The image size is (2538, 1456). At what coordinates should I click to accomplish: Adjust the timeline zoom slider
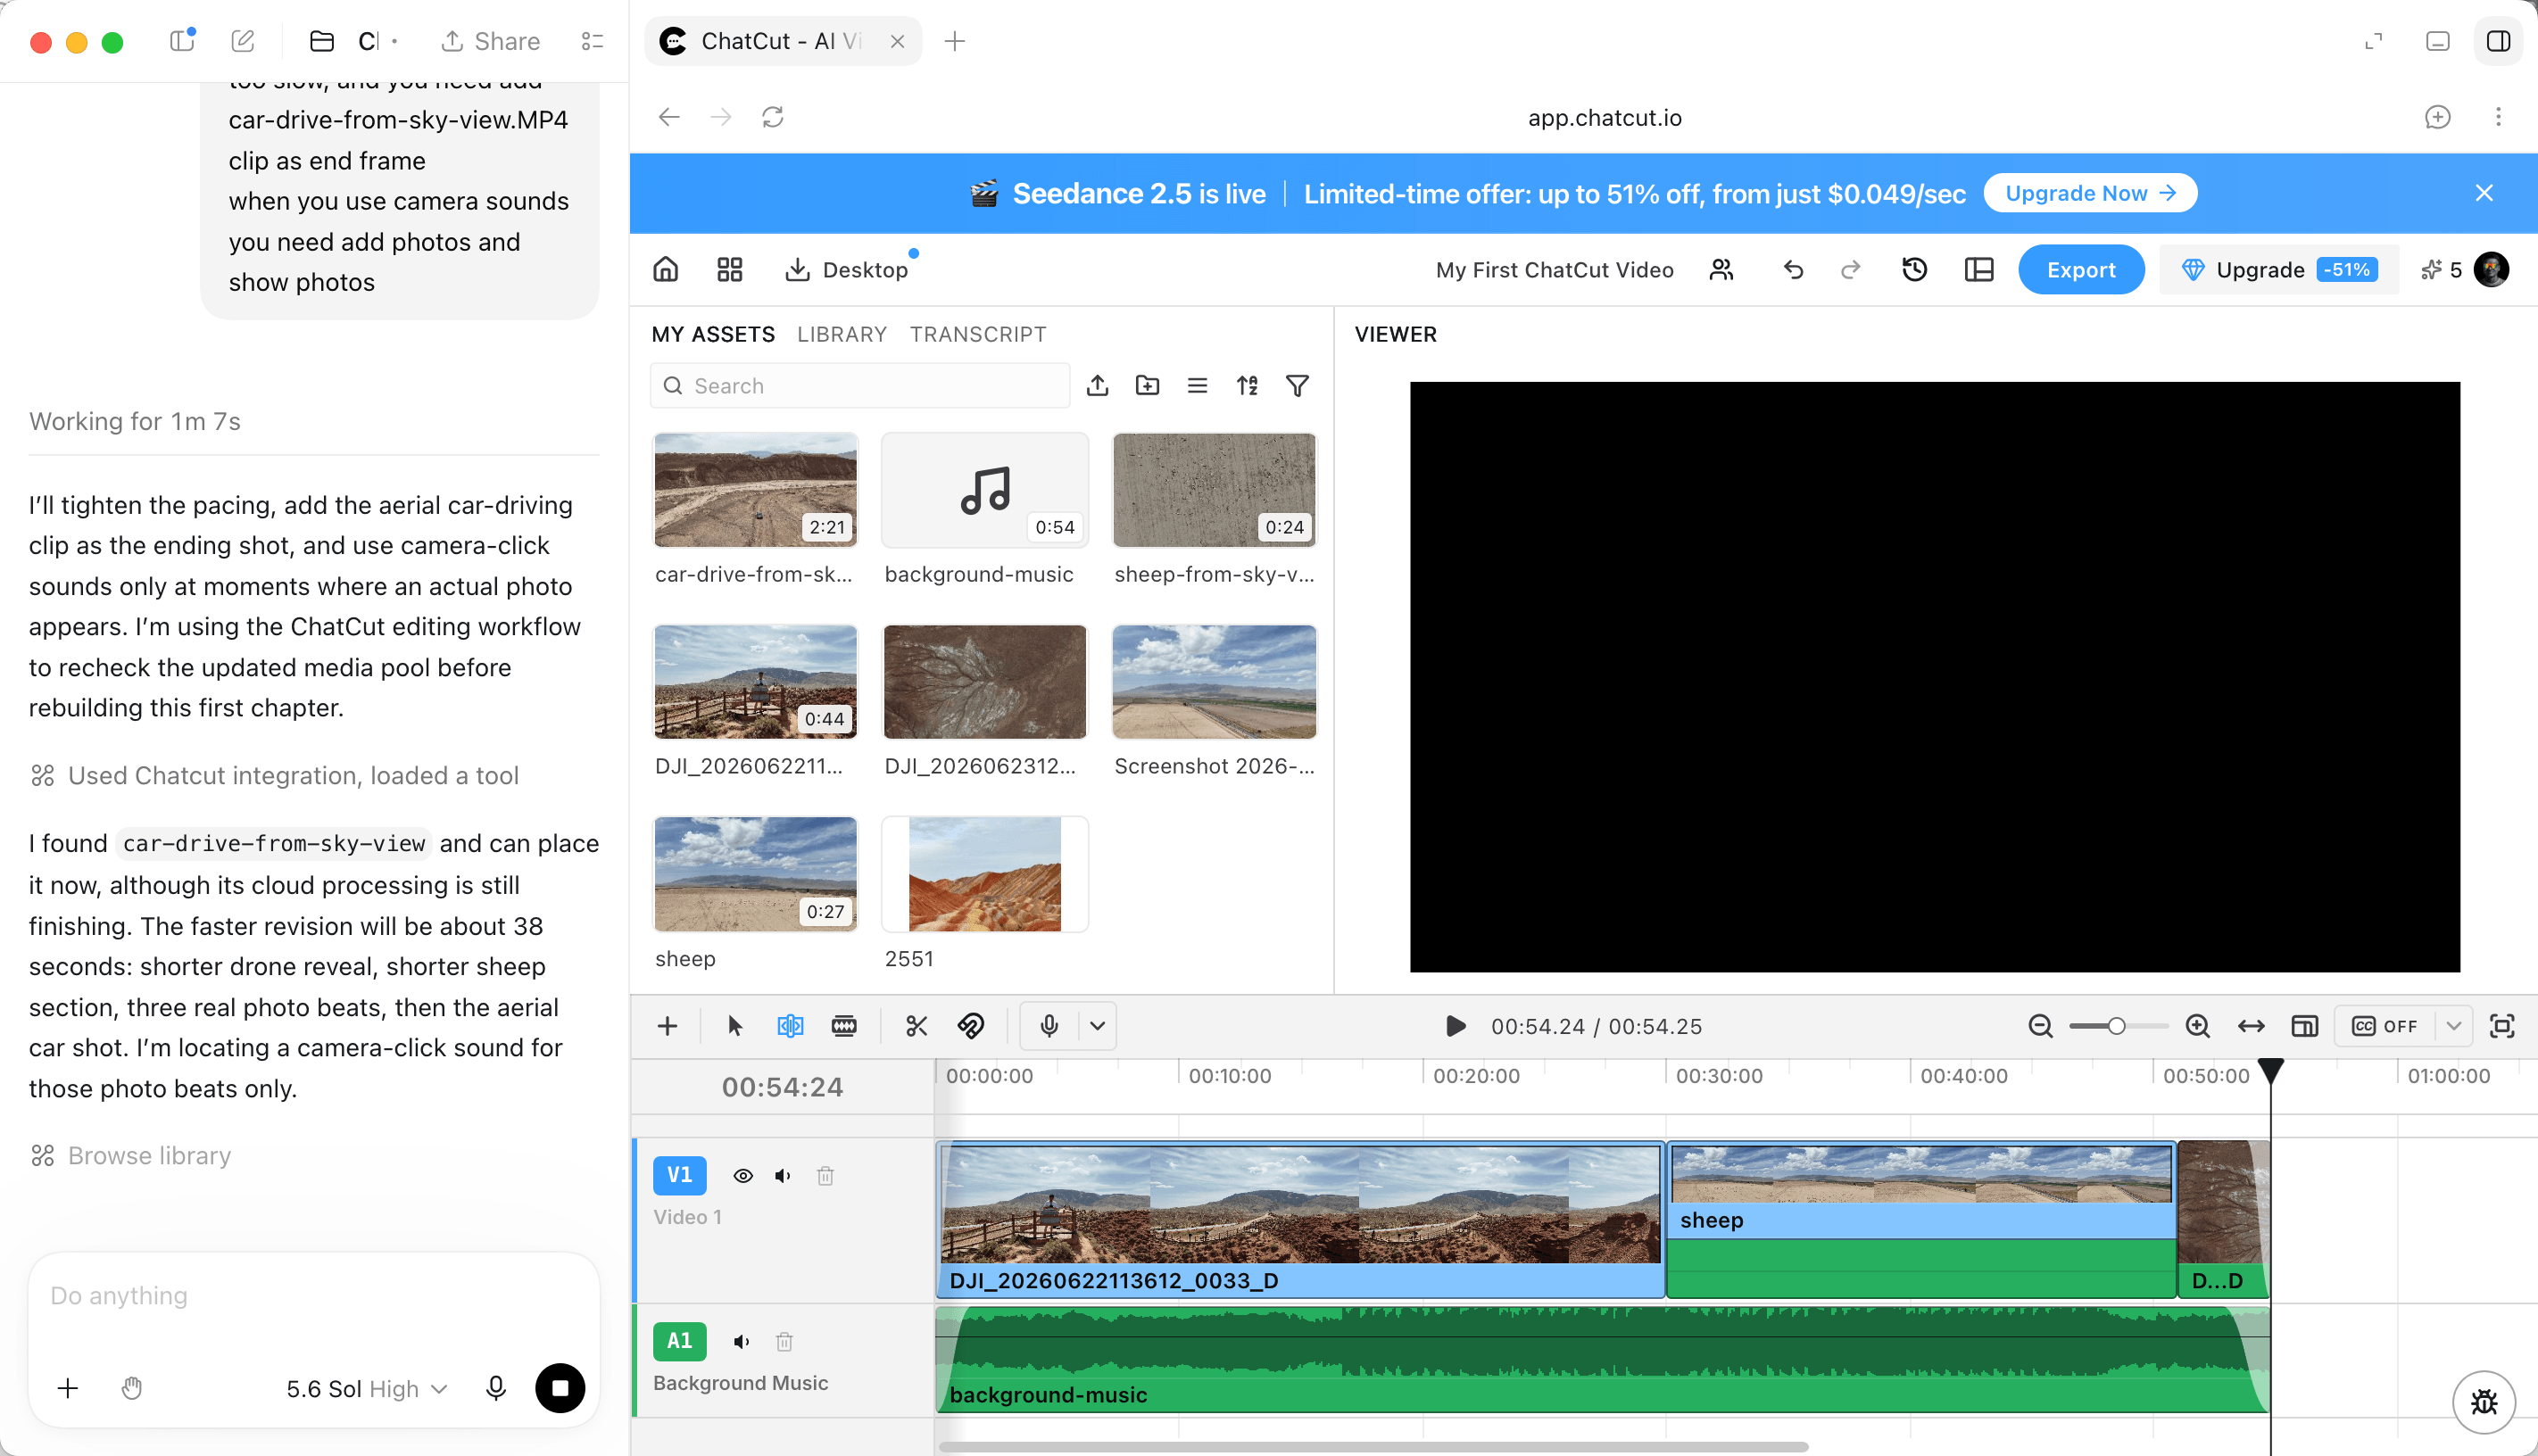2116,1026
